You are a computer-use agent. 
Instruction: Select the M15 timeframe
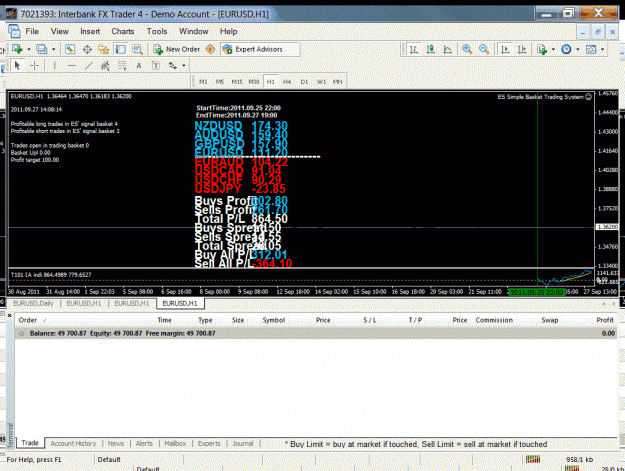(x=237, y=81)
